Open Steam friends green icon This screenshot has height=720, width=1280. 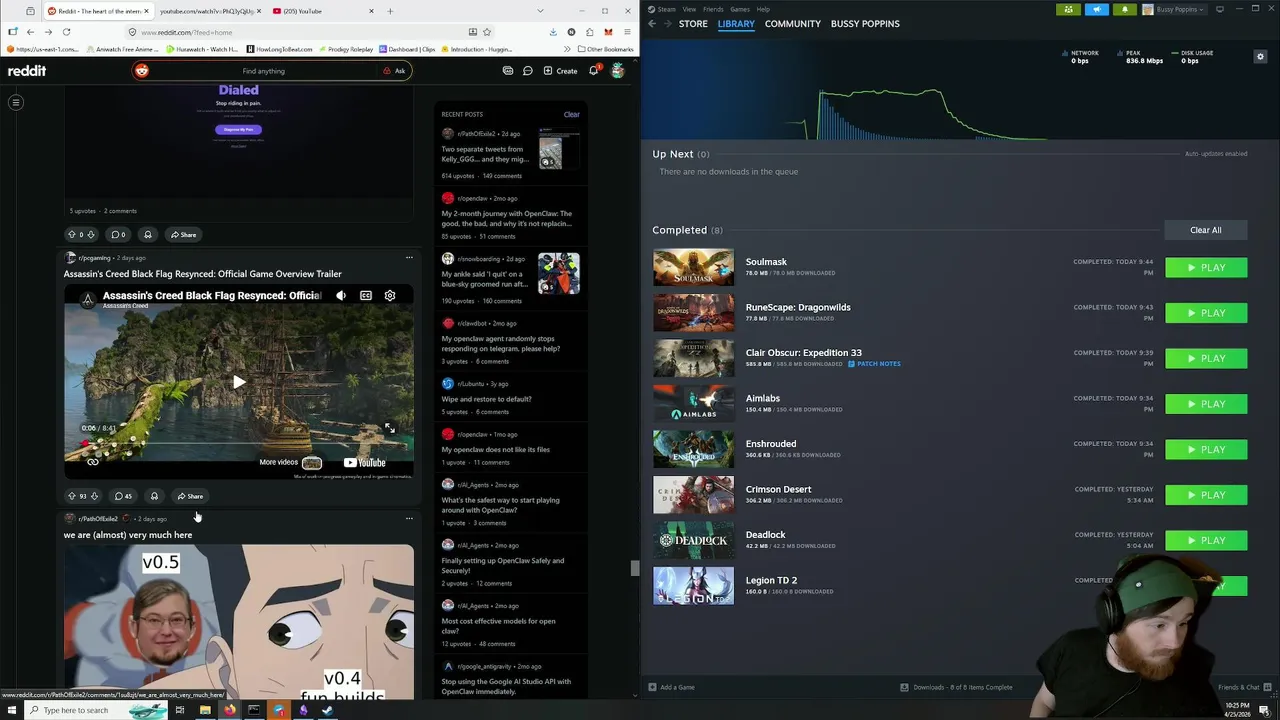[x=1069, y=9]
